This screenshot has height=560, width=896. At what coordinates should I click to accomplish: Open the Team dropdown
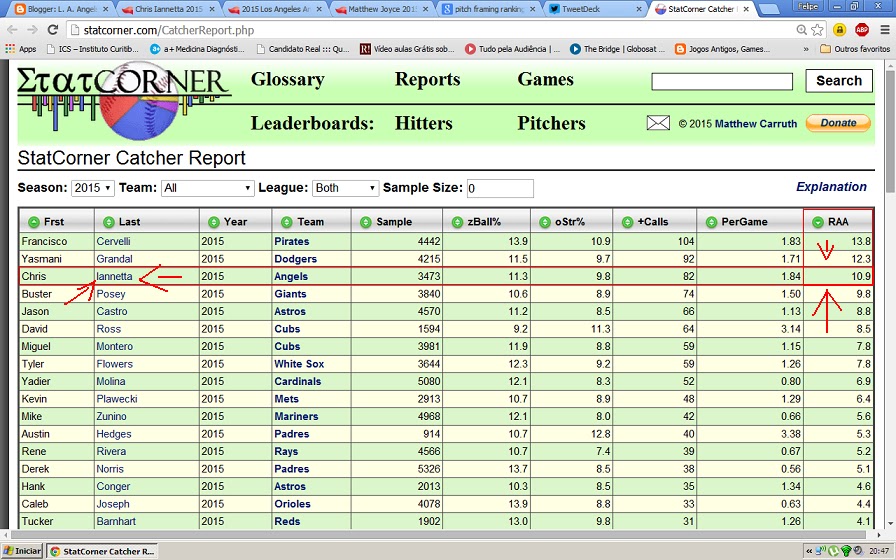[x=208, y=188]
